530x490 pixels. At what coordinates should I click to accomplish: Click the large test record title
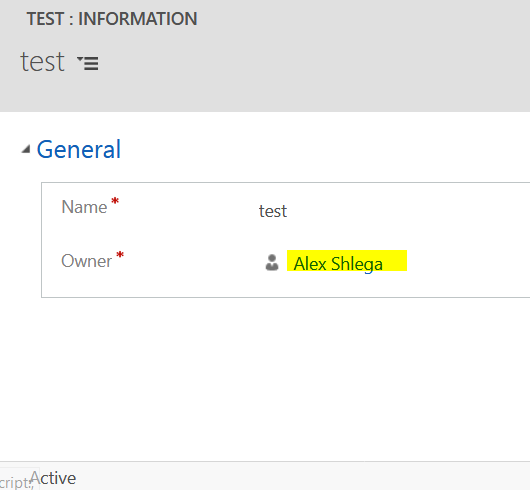click(42, 62)
